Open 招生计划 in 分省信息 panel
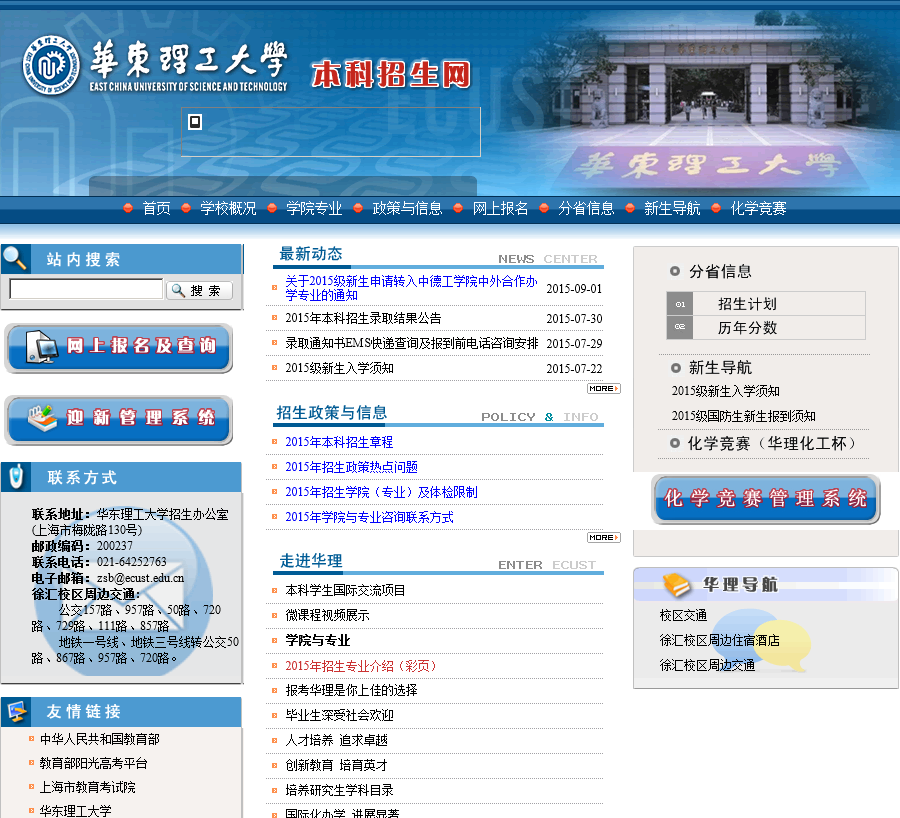Viewport: 900px width, 818px height. [747, 304]
